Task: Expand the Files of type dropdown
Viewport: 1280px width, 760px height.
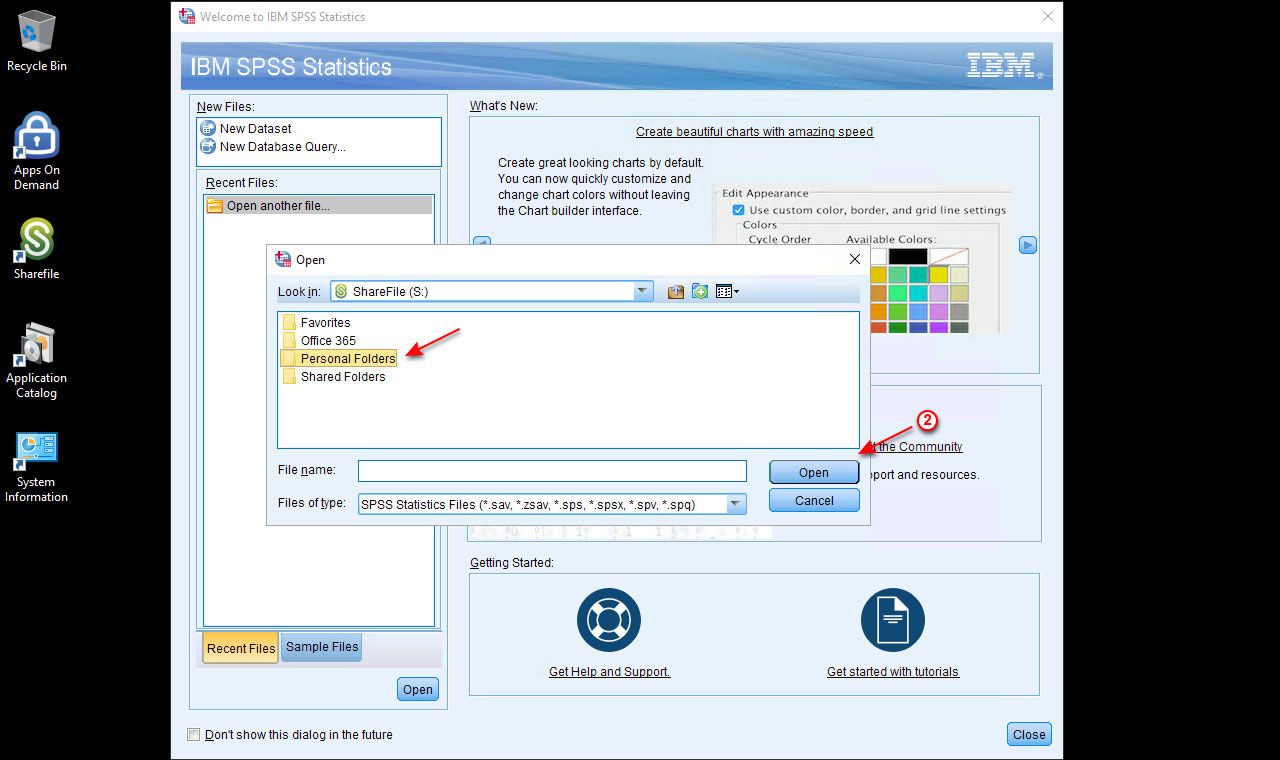Action: pyautogui.click(x=737, y=504)
